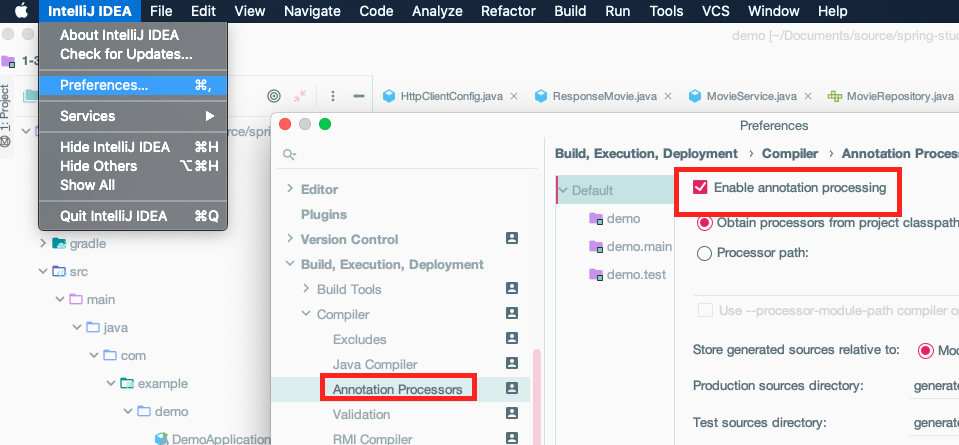Collapse the Default profile node
The width and height of the screenshot is (959, 445).
[x=564, y=190]
